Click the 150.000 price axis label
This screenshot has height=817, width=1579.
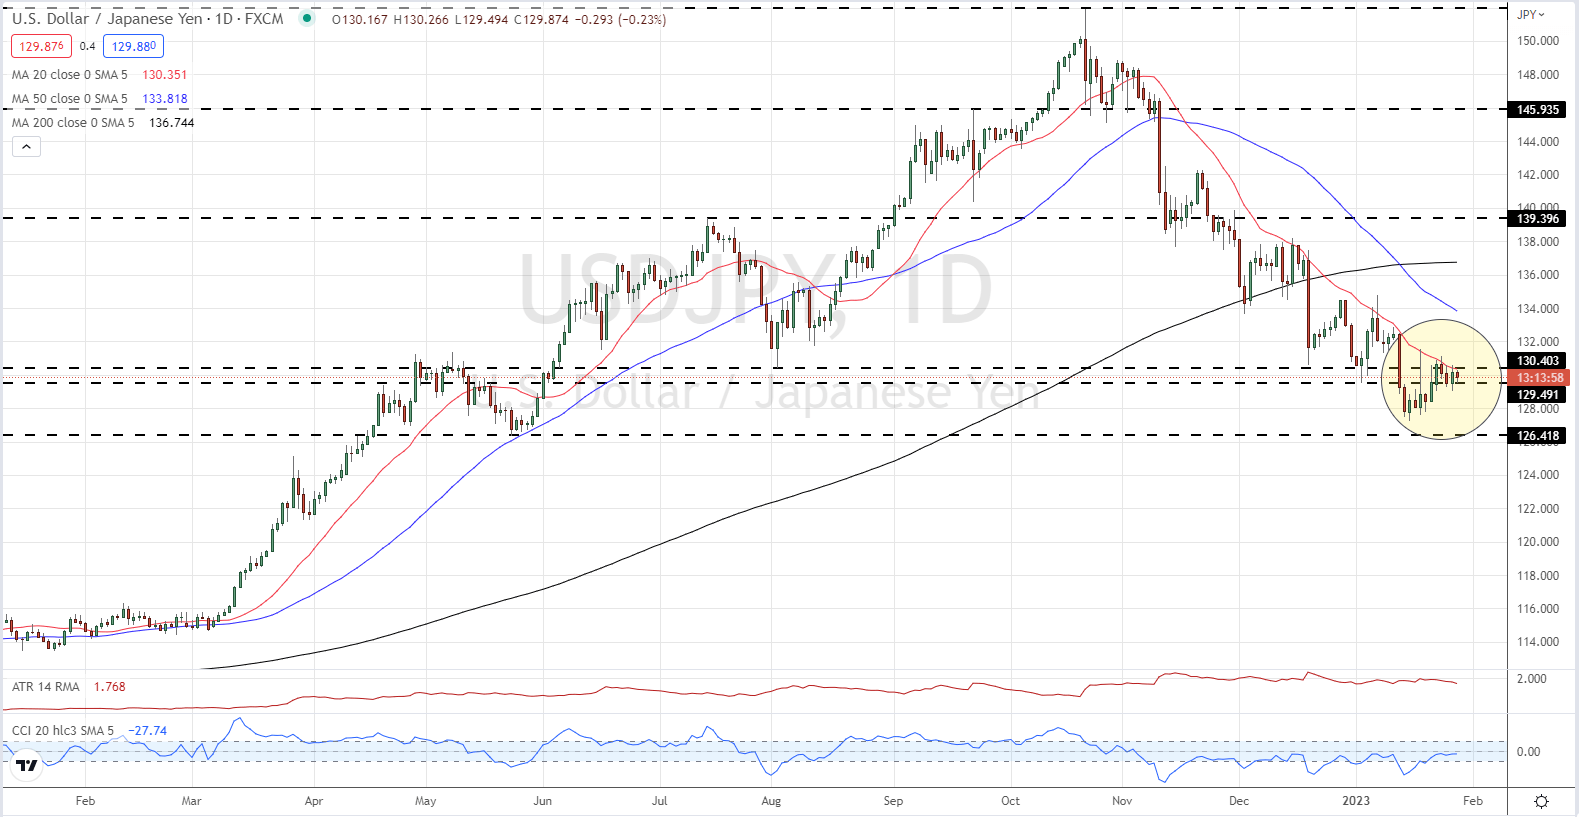pyautogui.click(x=1538, y=41)
